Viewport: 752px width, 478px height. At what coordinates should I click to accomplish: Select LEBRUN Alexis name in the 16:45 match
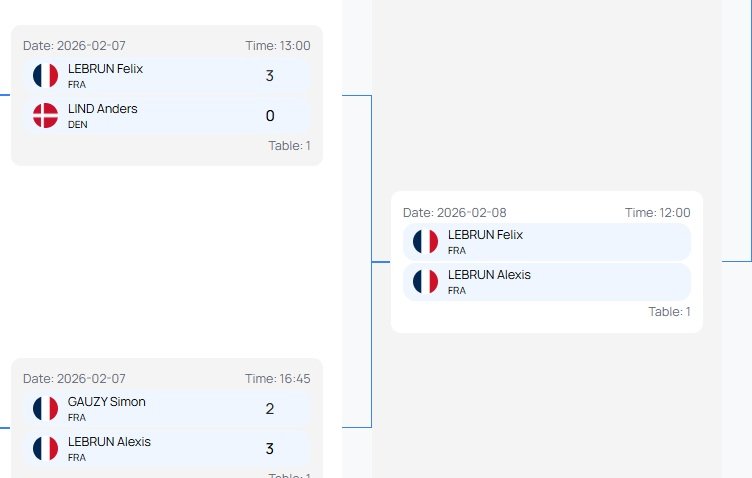point(110,442)
